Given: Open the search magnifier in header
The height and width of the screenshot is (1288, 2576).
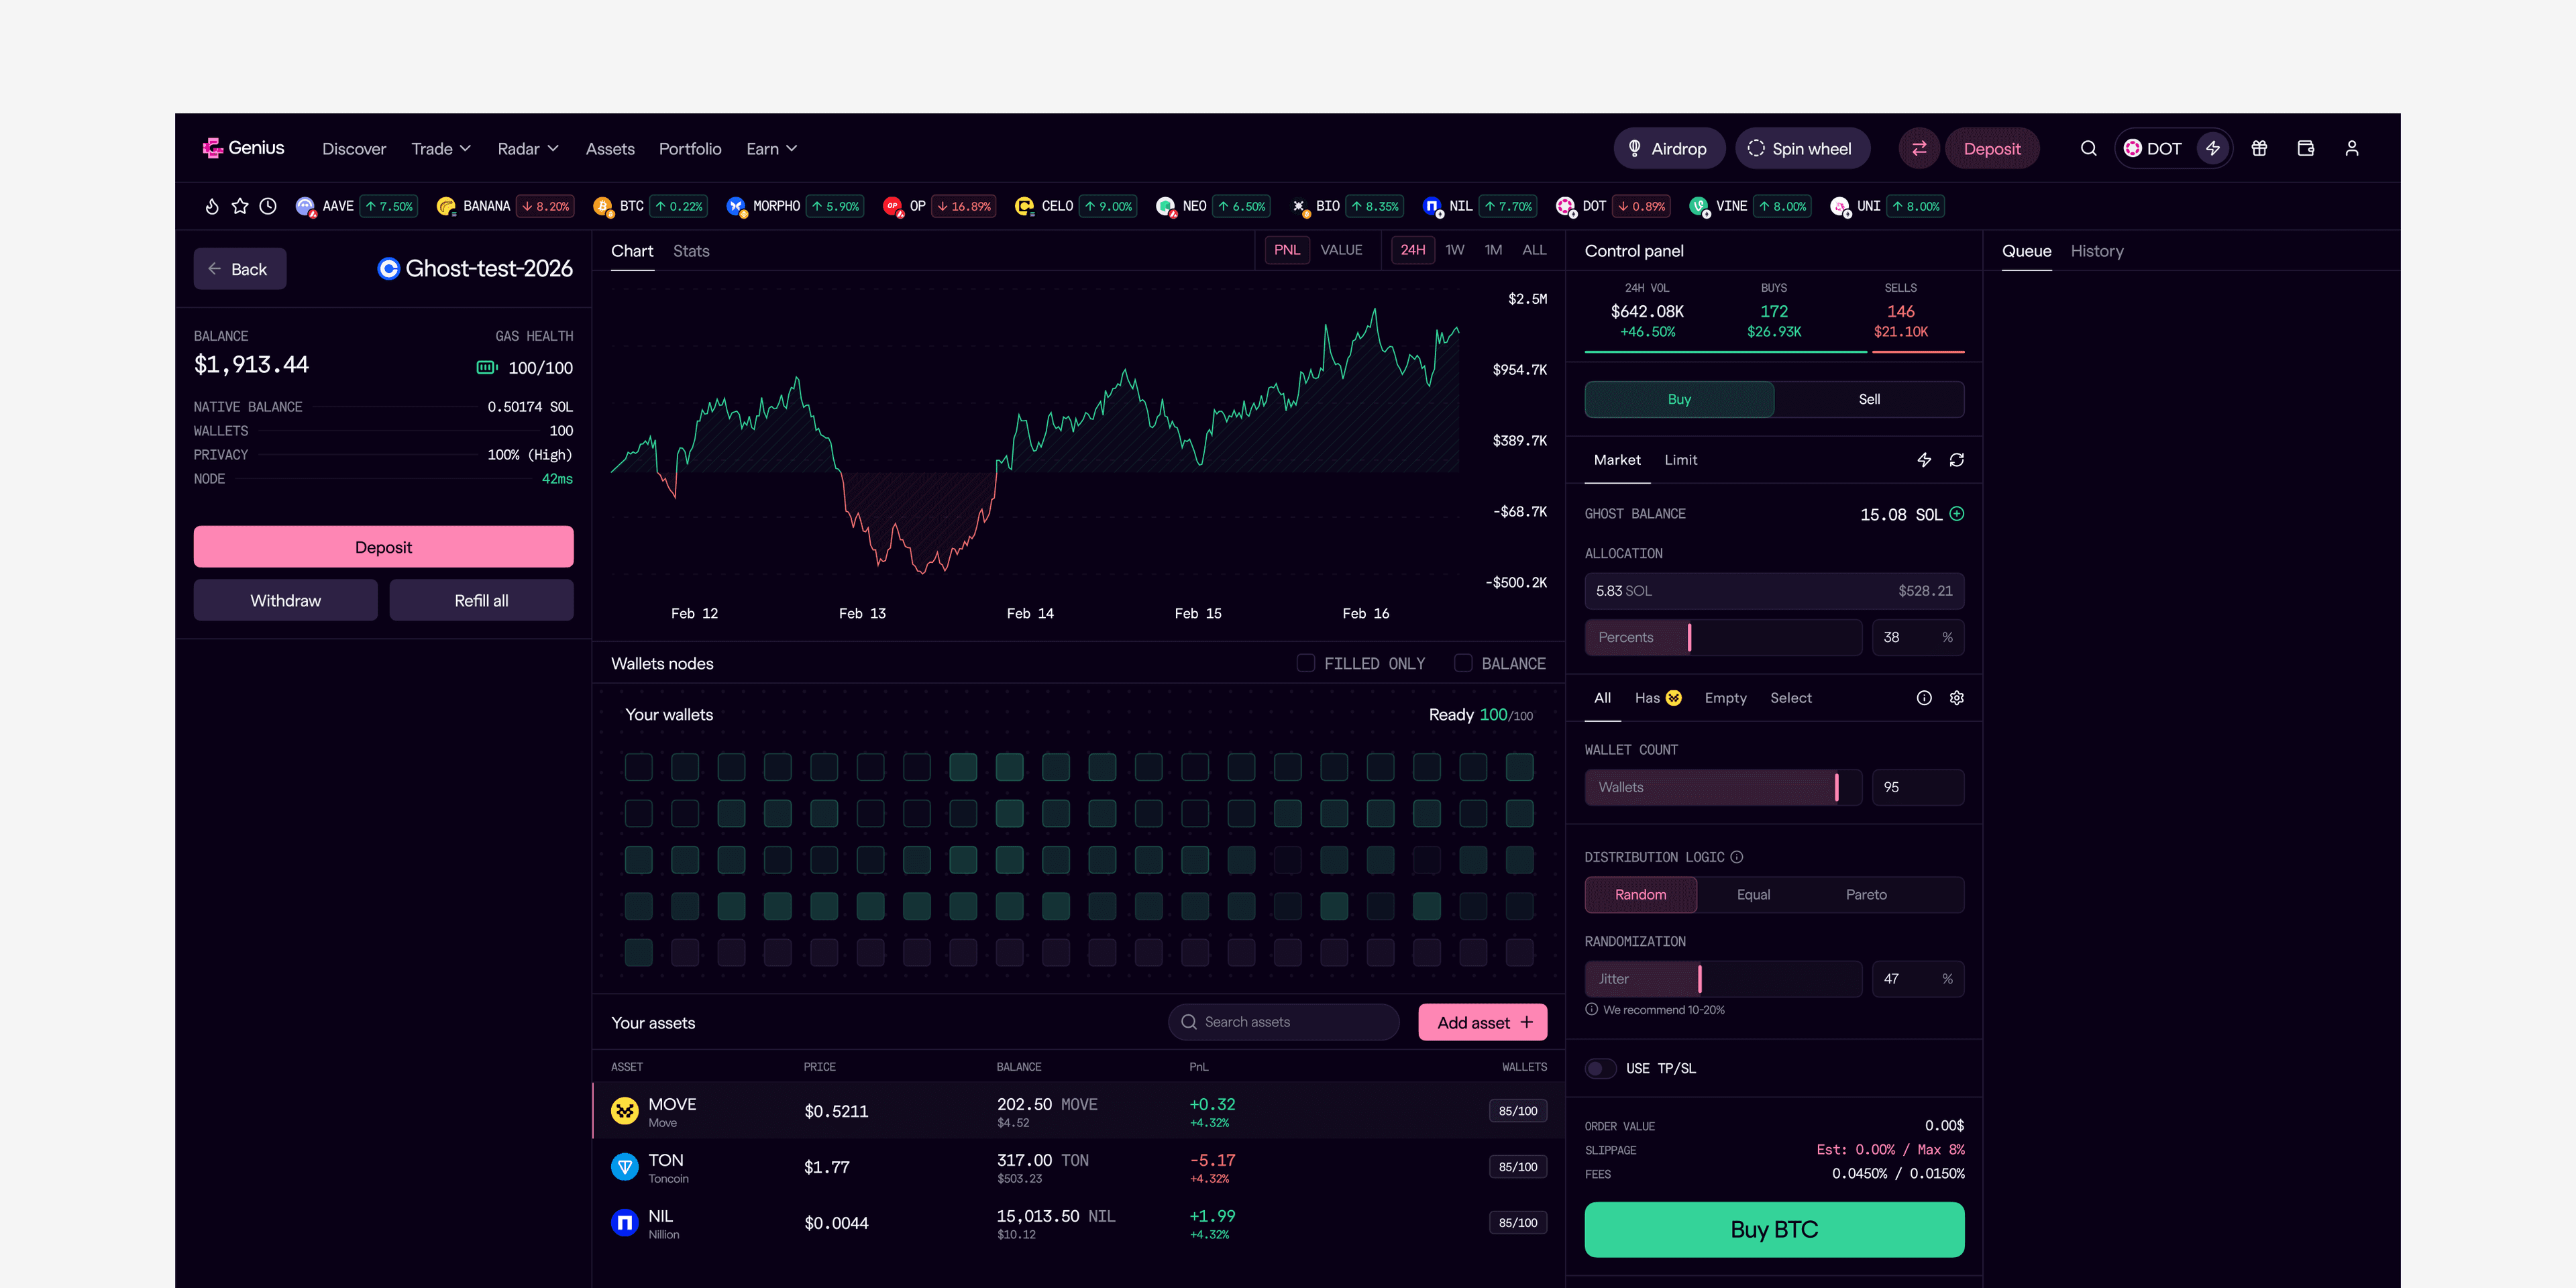Looking at the screenshot, I should 2088,148.
